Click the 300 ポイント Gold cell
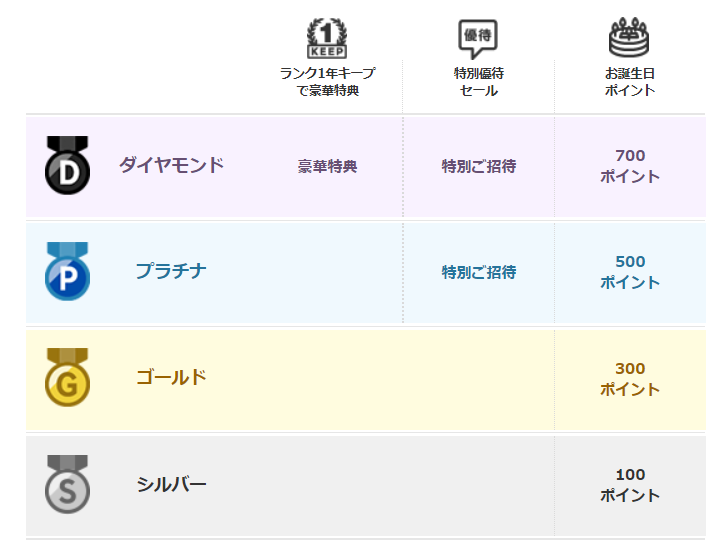The height and width of the screenshot is (551, 725). [x=630, y=379]
